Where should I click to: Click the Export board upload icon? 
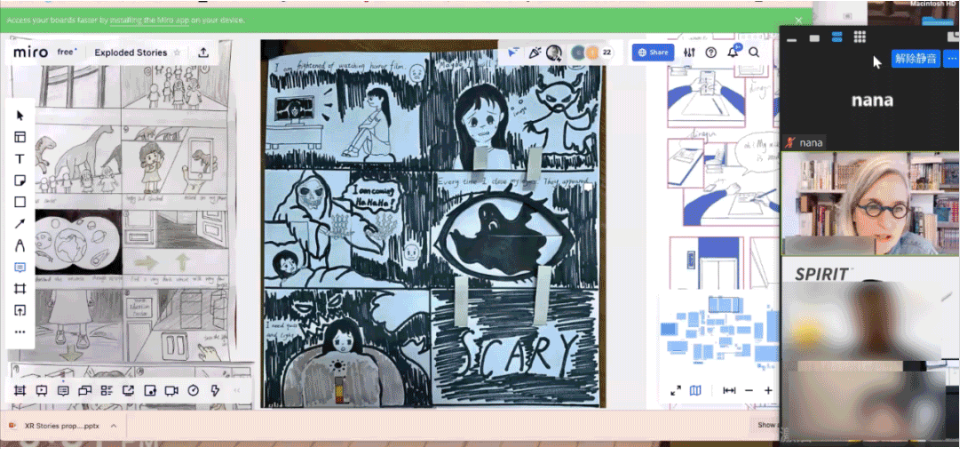pyautogui.click(x=203, y=52)
